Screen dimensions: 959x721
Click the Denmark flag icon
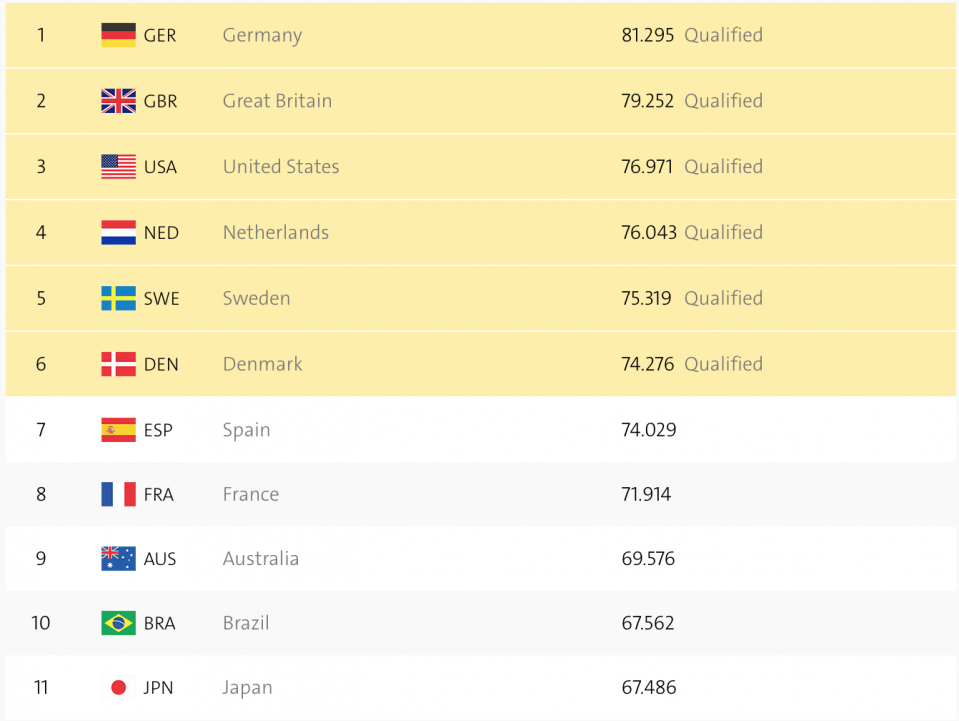[118, 364]
